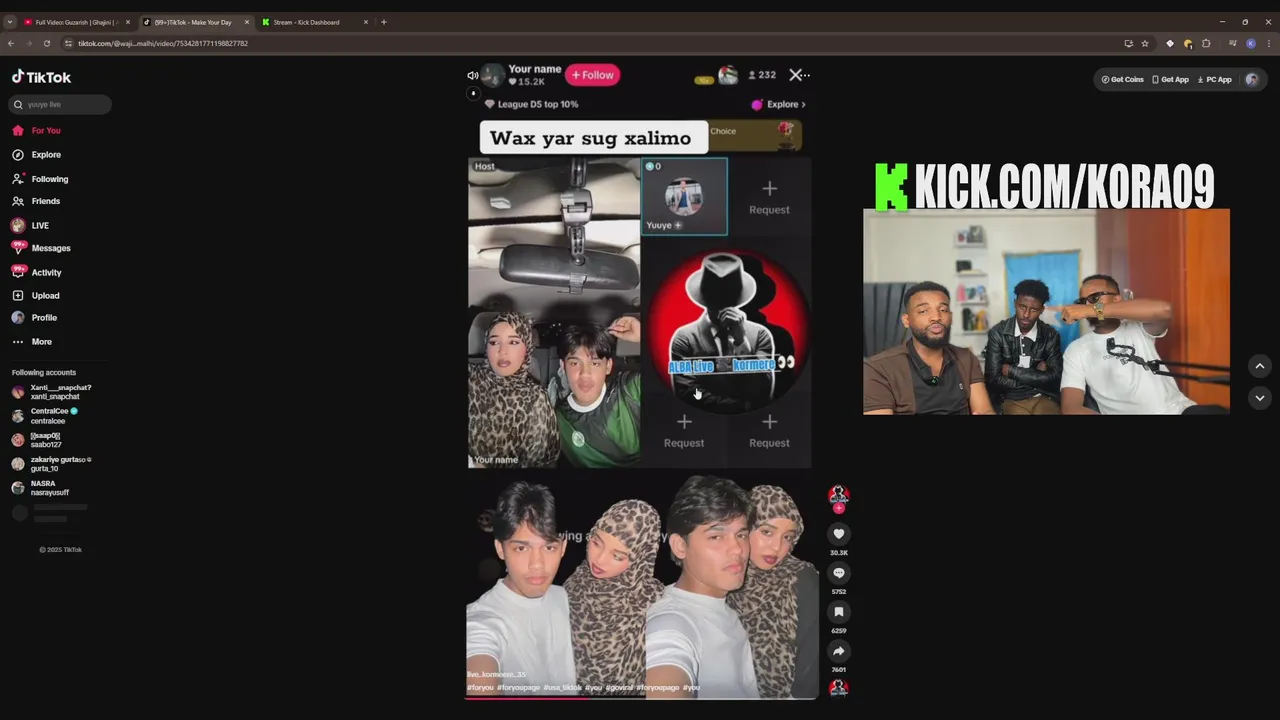The height and width of the screenshot is (720, 1280).
Task: Open the sound disc icon under share
Action: [839, 687]
